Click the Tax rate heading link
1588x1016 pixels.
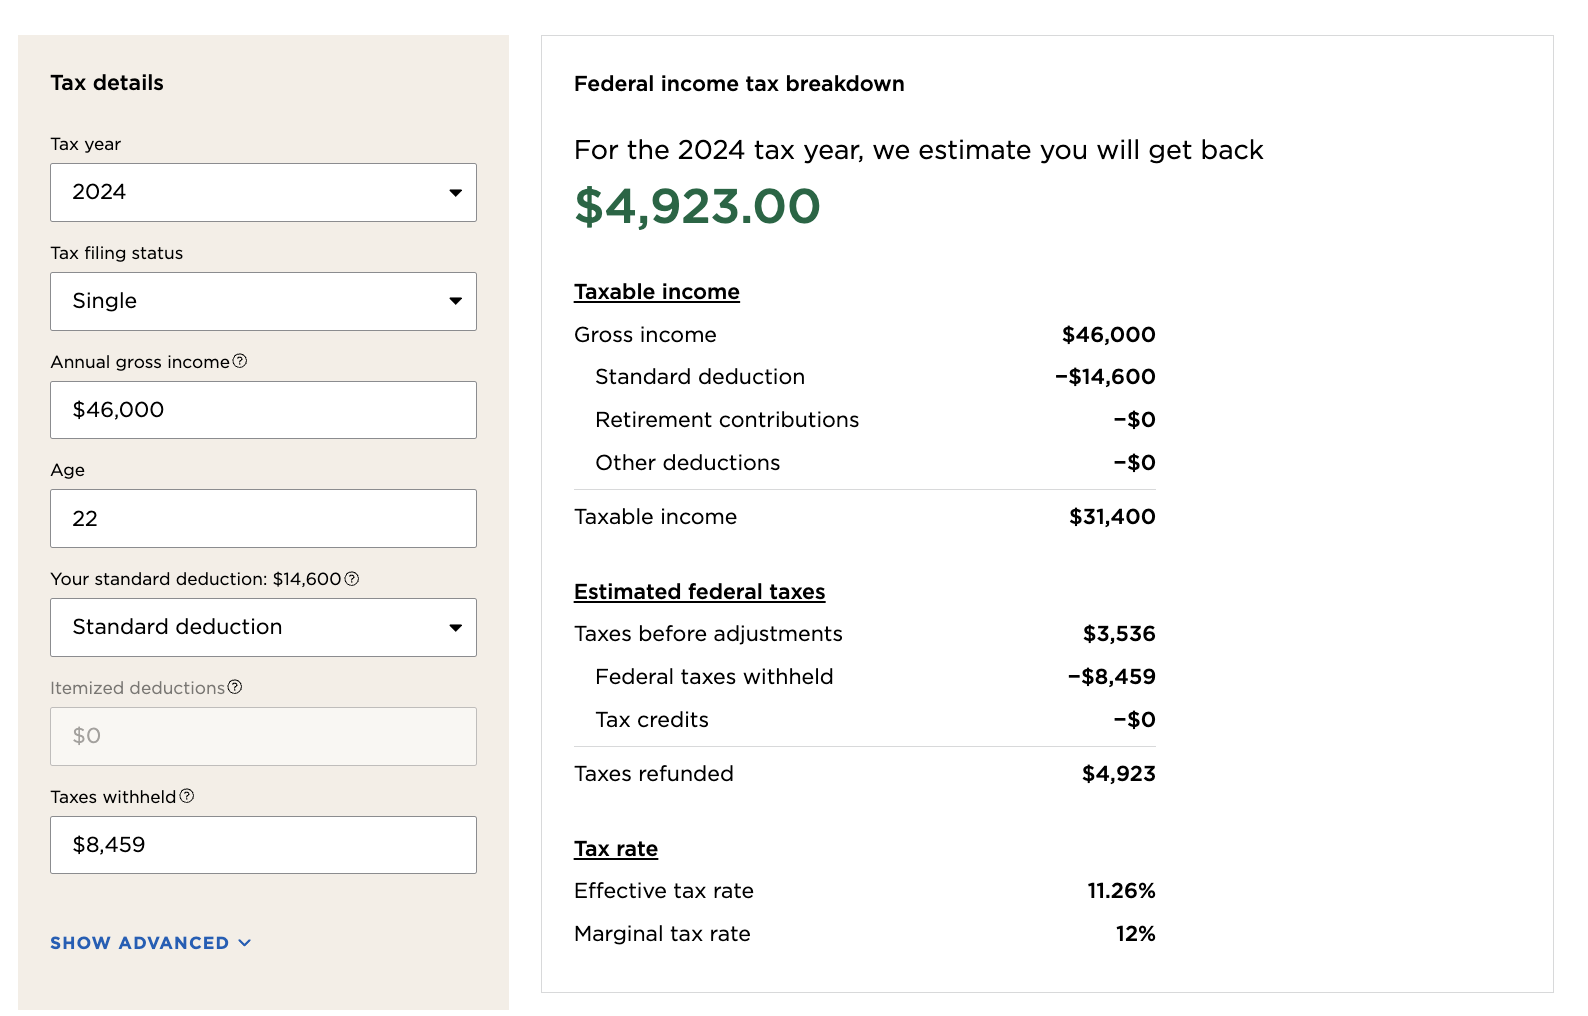(x=615, y=849)
